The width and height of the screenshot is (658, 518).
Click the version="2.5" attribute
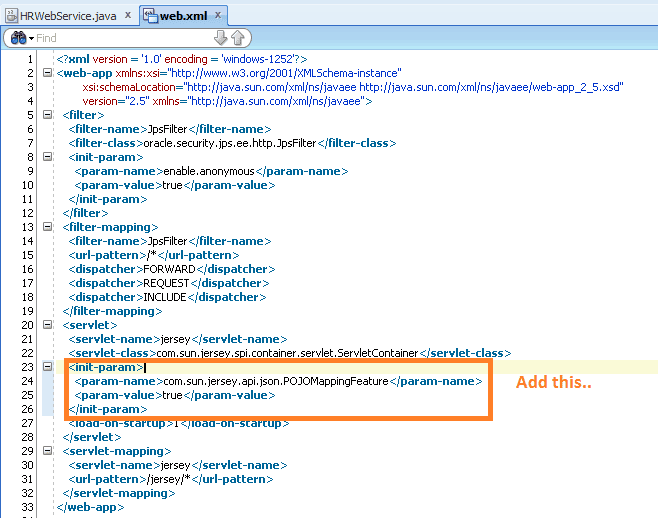click(115, 101)
